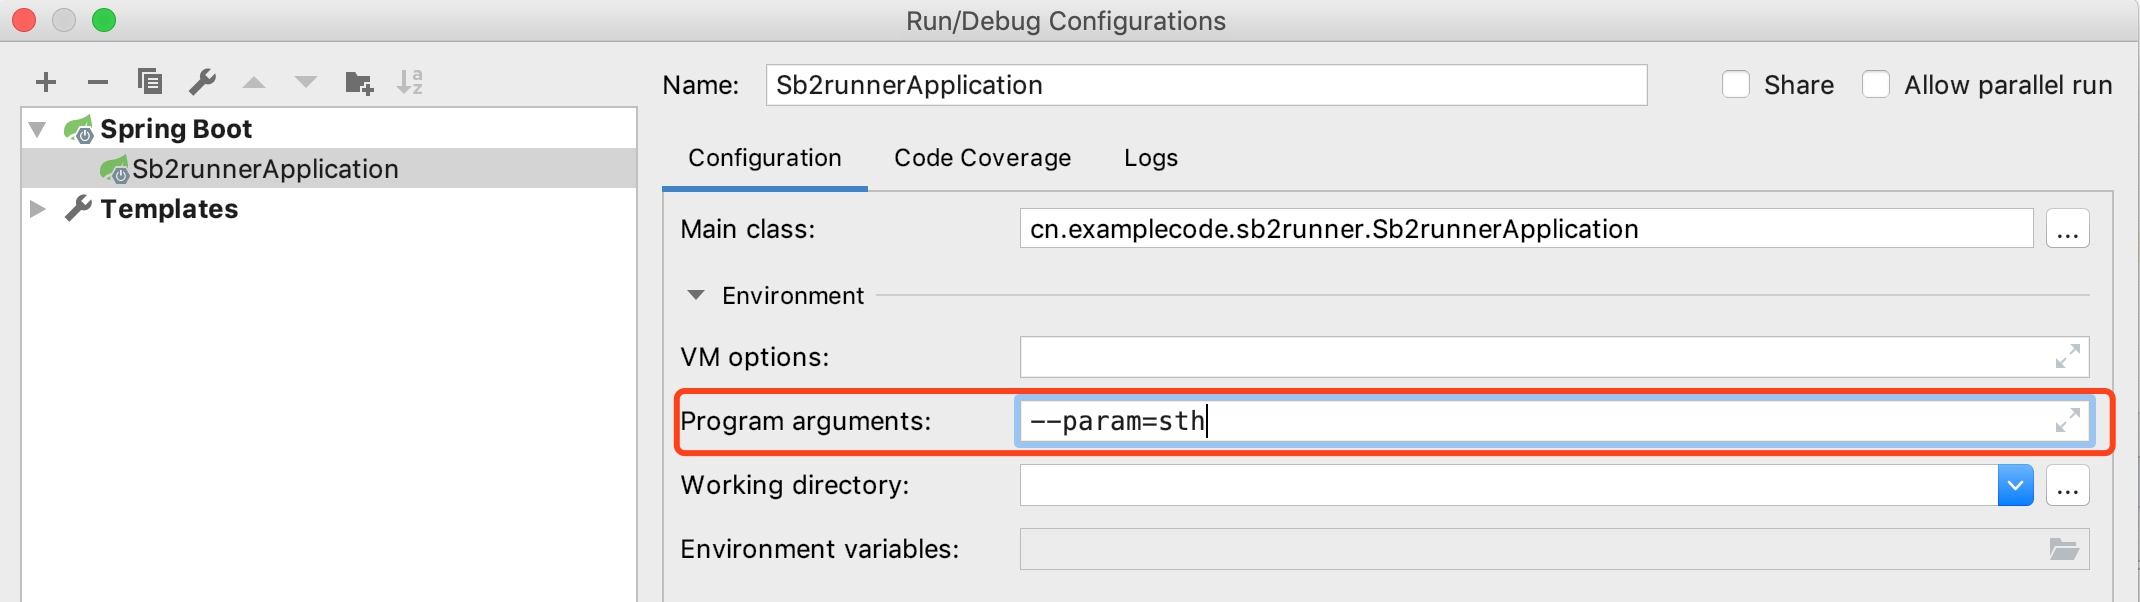Click the sort configurations alphabetically icon

[410, 82]
